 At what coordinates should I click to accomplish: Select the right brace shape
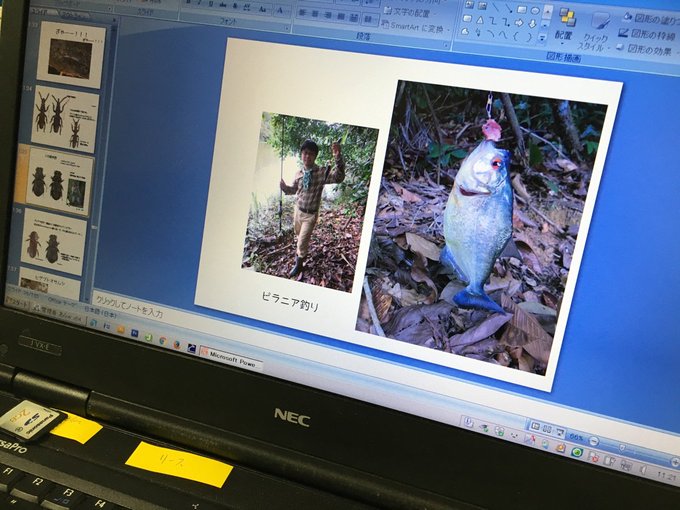click(x=530, y=37)
